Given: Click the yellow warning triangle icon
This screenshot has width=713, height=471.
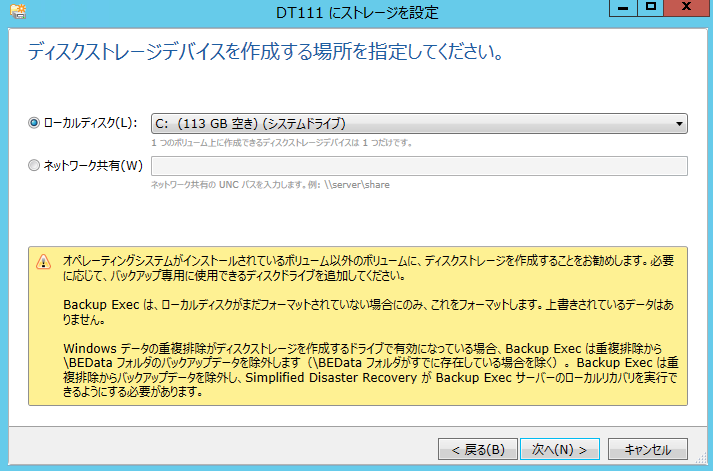Looking at the screenshot, I should point(43,262).
